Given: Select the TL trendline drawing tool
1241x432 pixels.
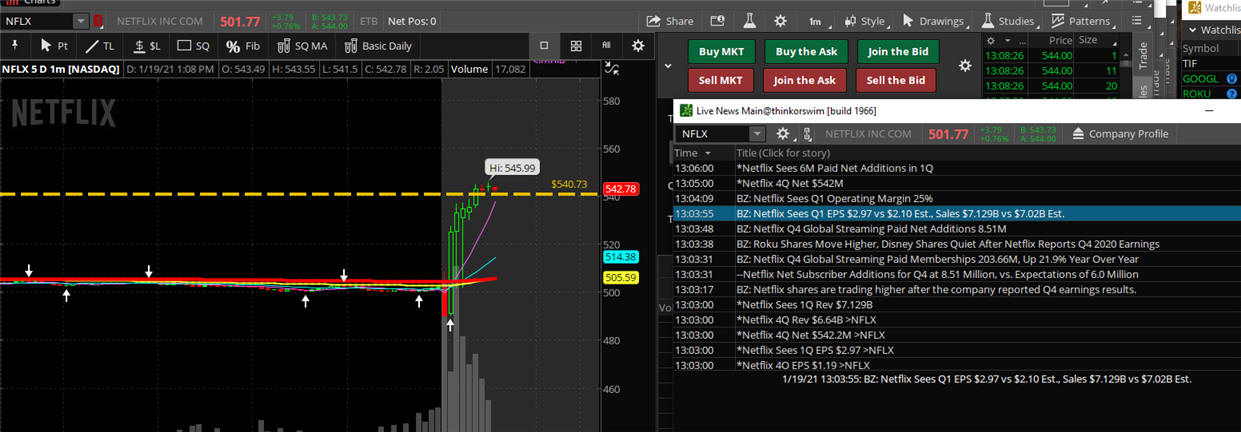Looking at the screenshot, I should click(100, 45).
